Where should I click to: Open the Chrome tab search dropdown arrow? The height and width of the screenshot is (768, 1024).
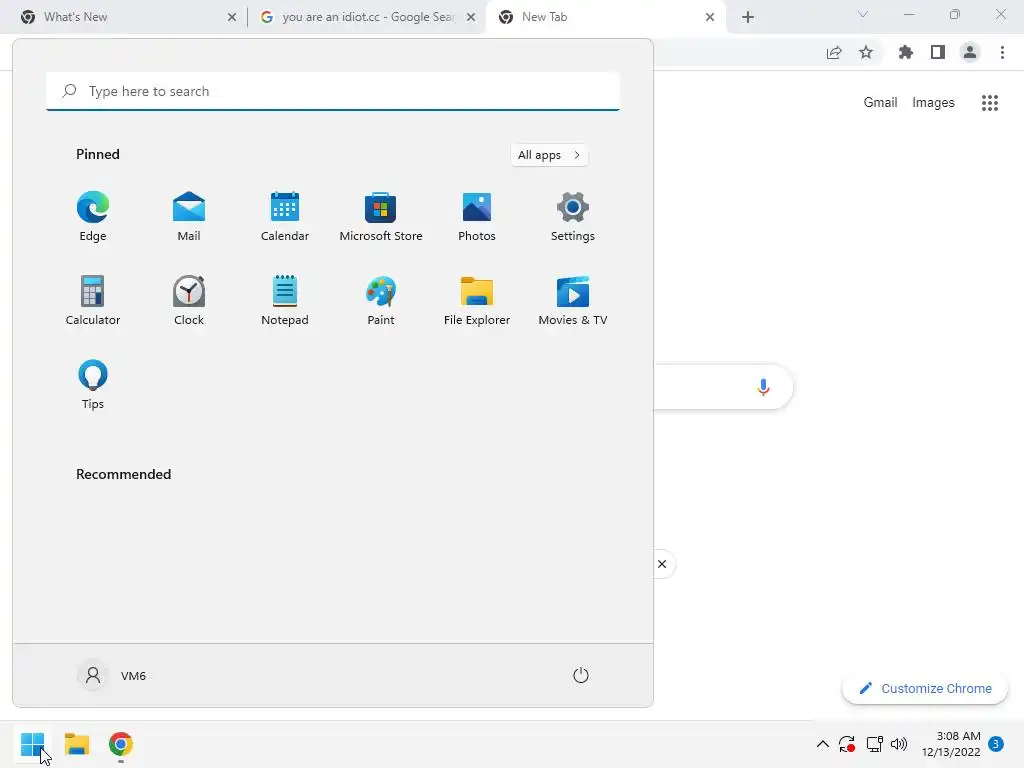863,14
